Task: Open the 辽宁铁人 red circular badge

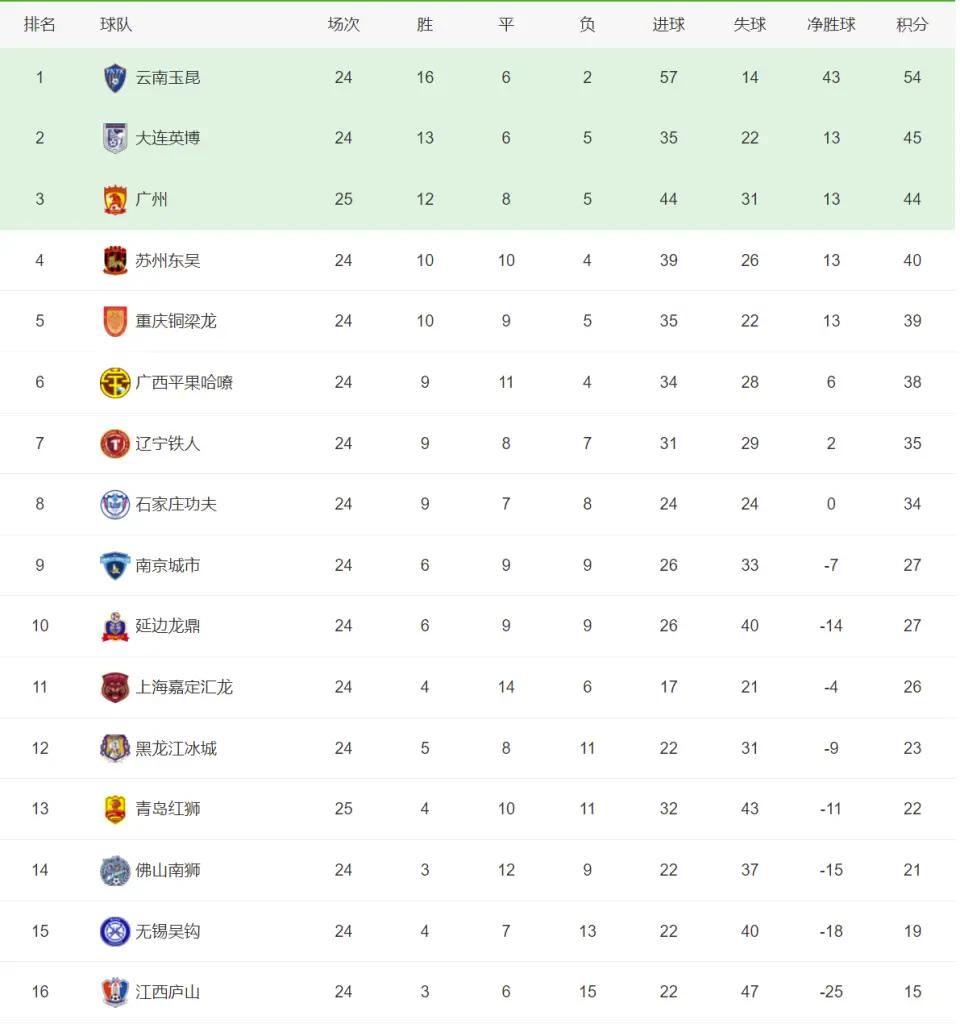Action: coord(115,444)
